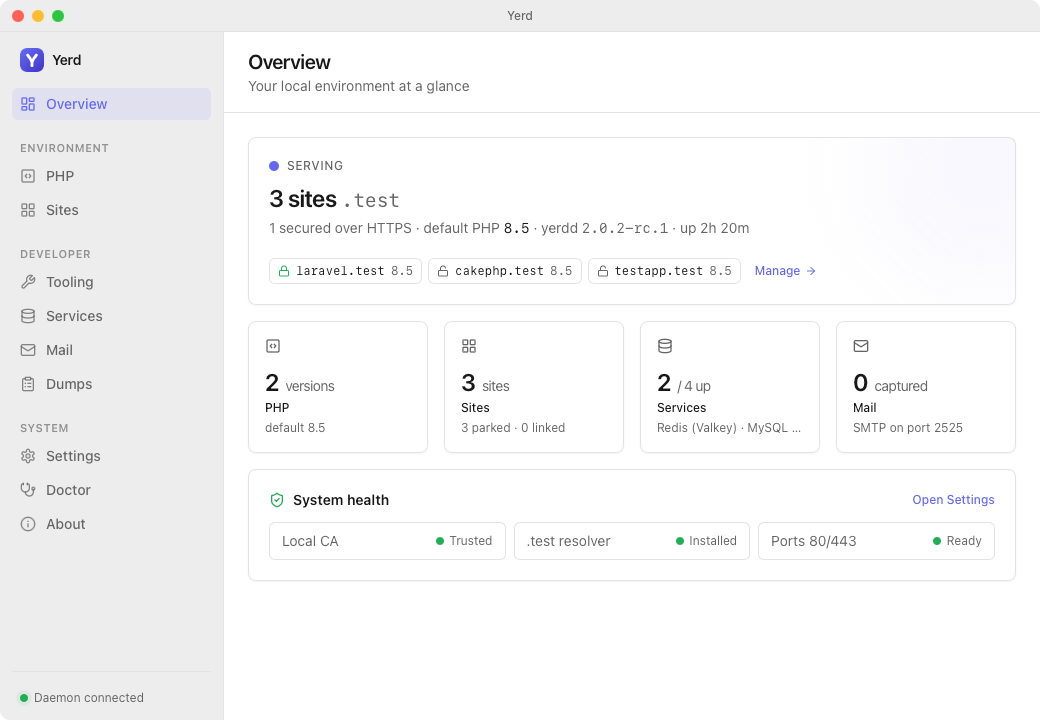
Task: Open the About page
Action: pos(111,524)
